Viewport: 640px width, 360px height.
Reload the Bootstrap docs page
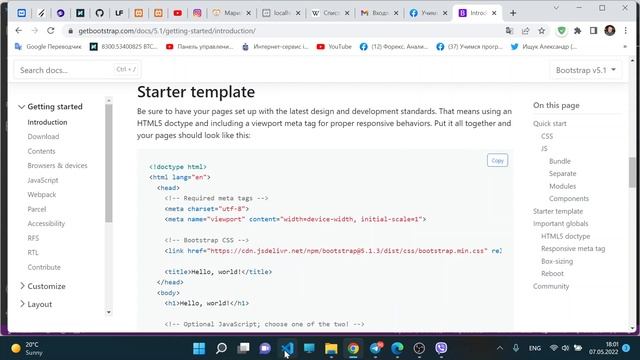coord(51,31)
